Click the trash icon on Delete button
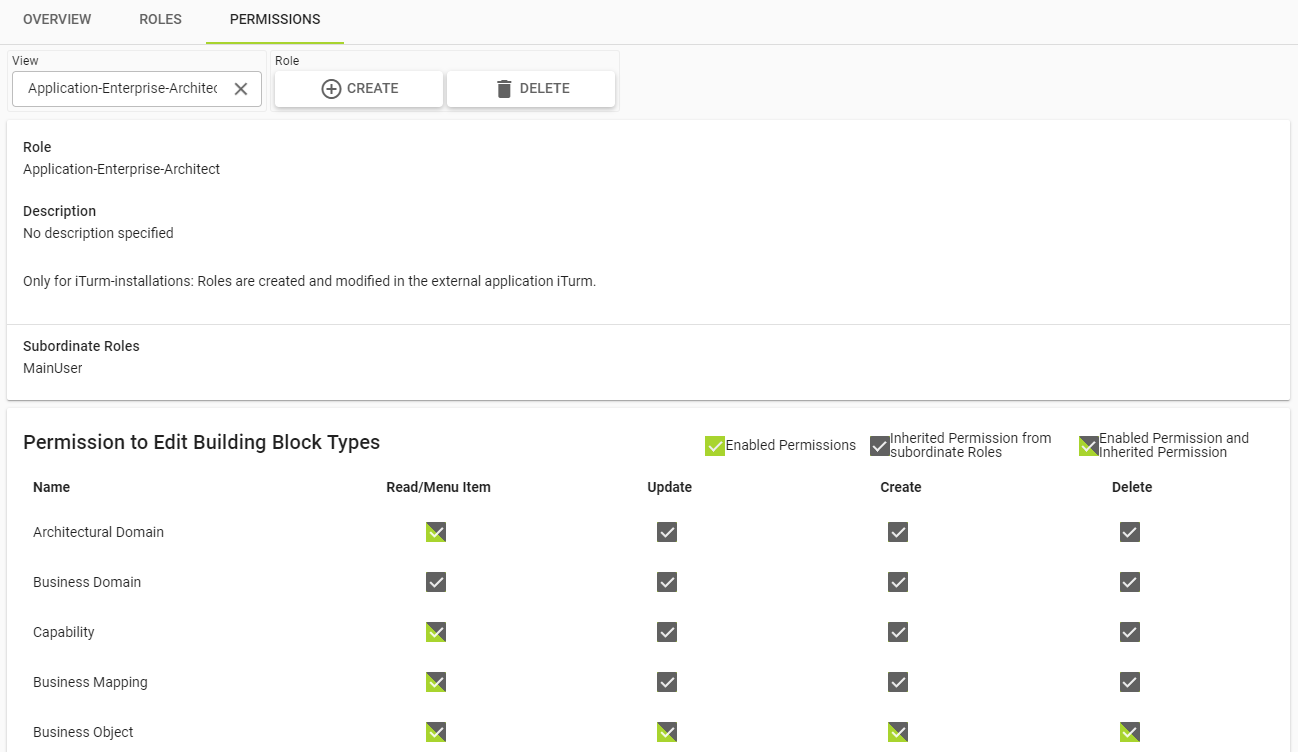 click(x=504, y=89)
